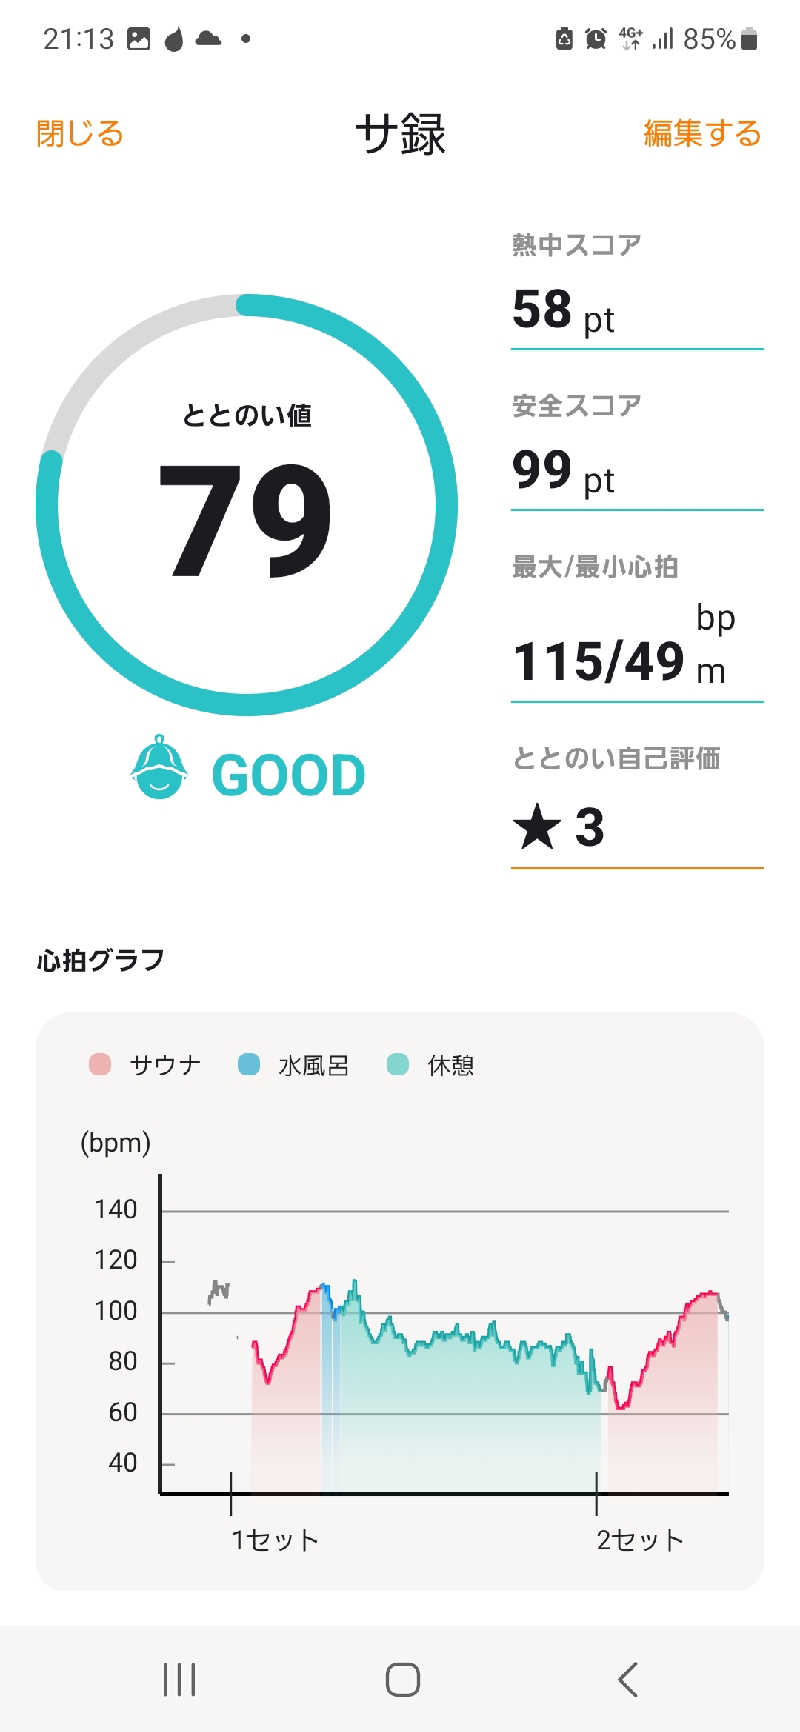
Task: Open recent apps navigation button
Action: coord(179,1679)
